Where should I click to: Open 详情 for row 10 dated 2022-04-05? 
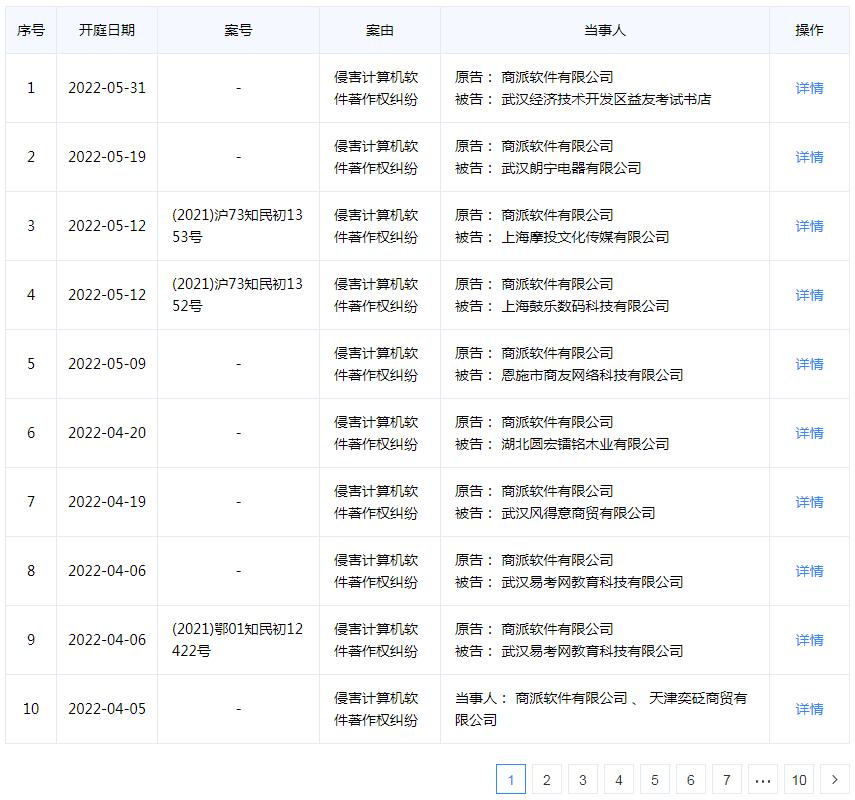809,709
